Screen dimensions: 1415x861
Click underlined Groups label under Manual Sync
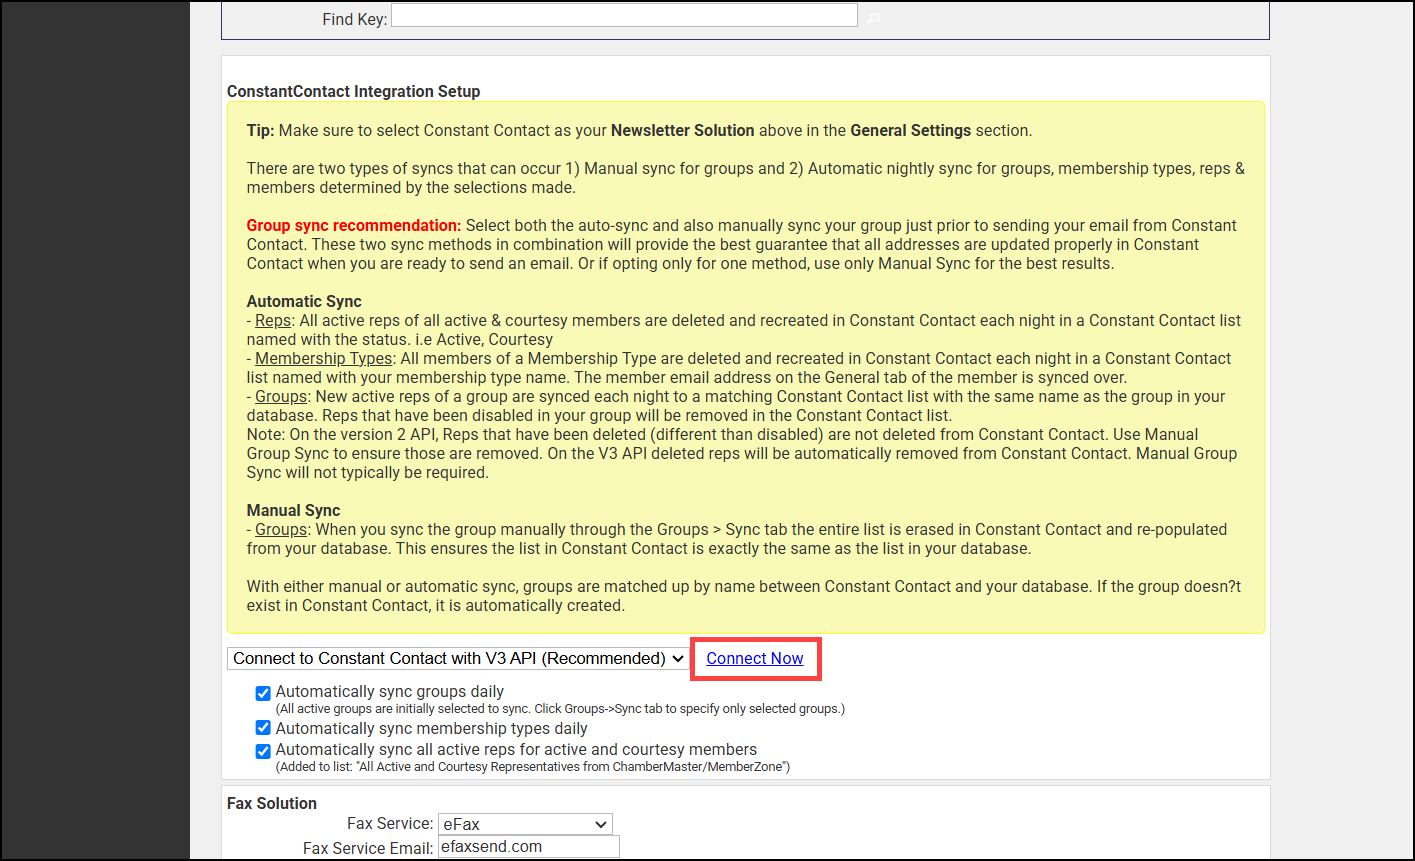coord(280,529)
